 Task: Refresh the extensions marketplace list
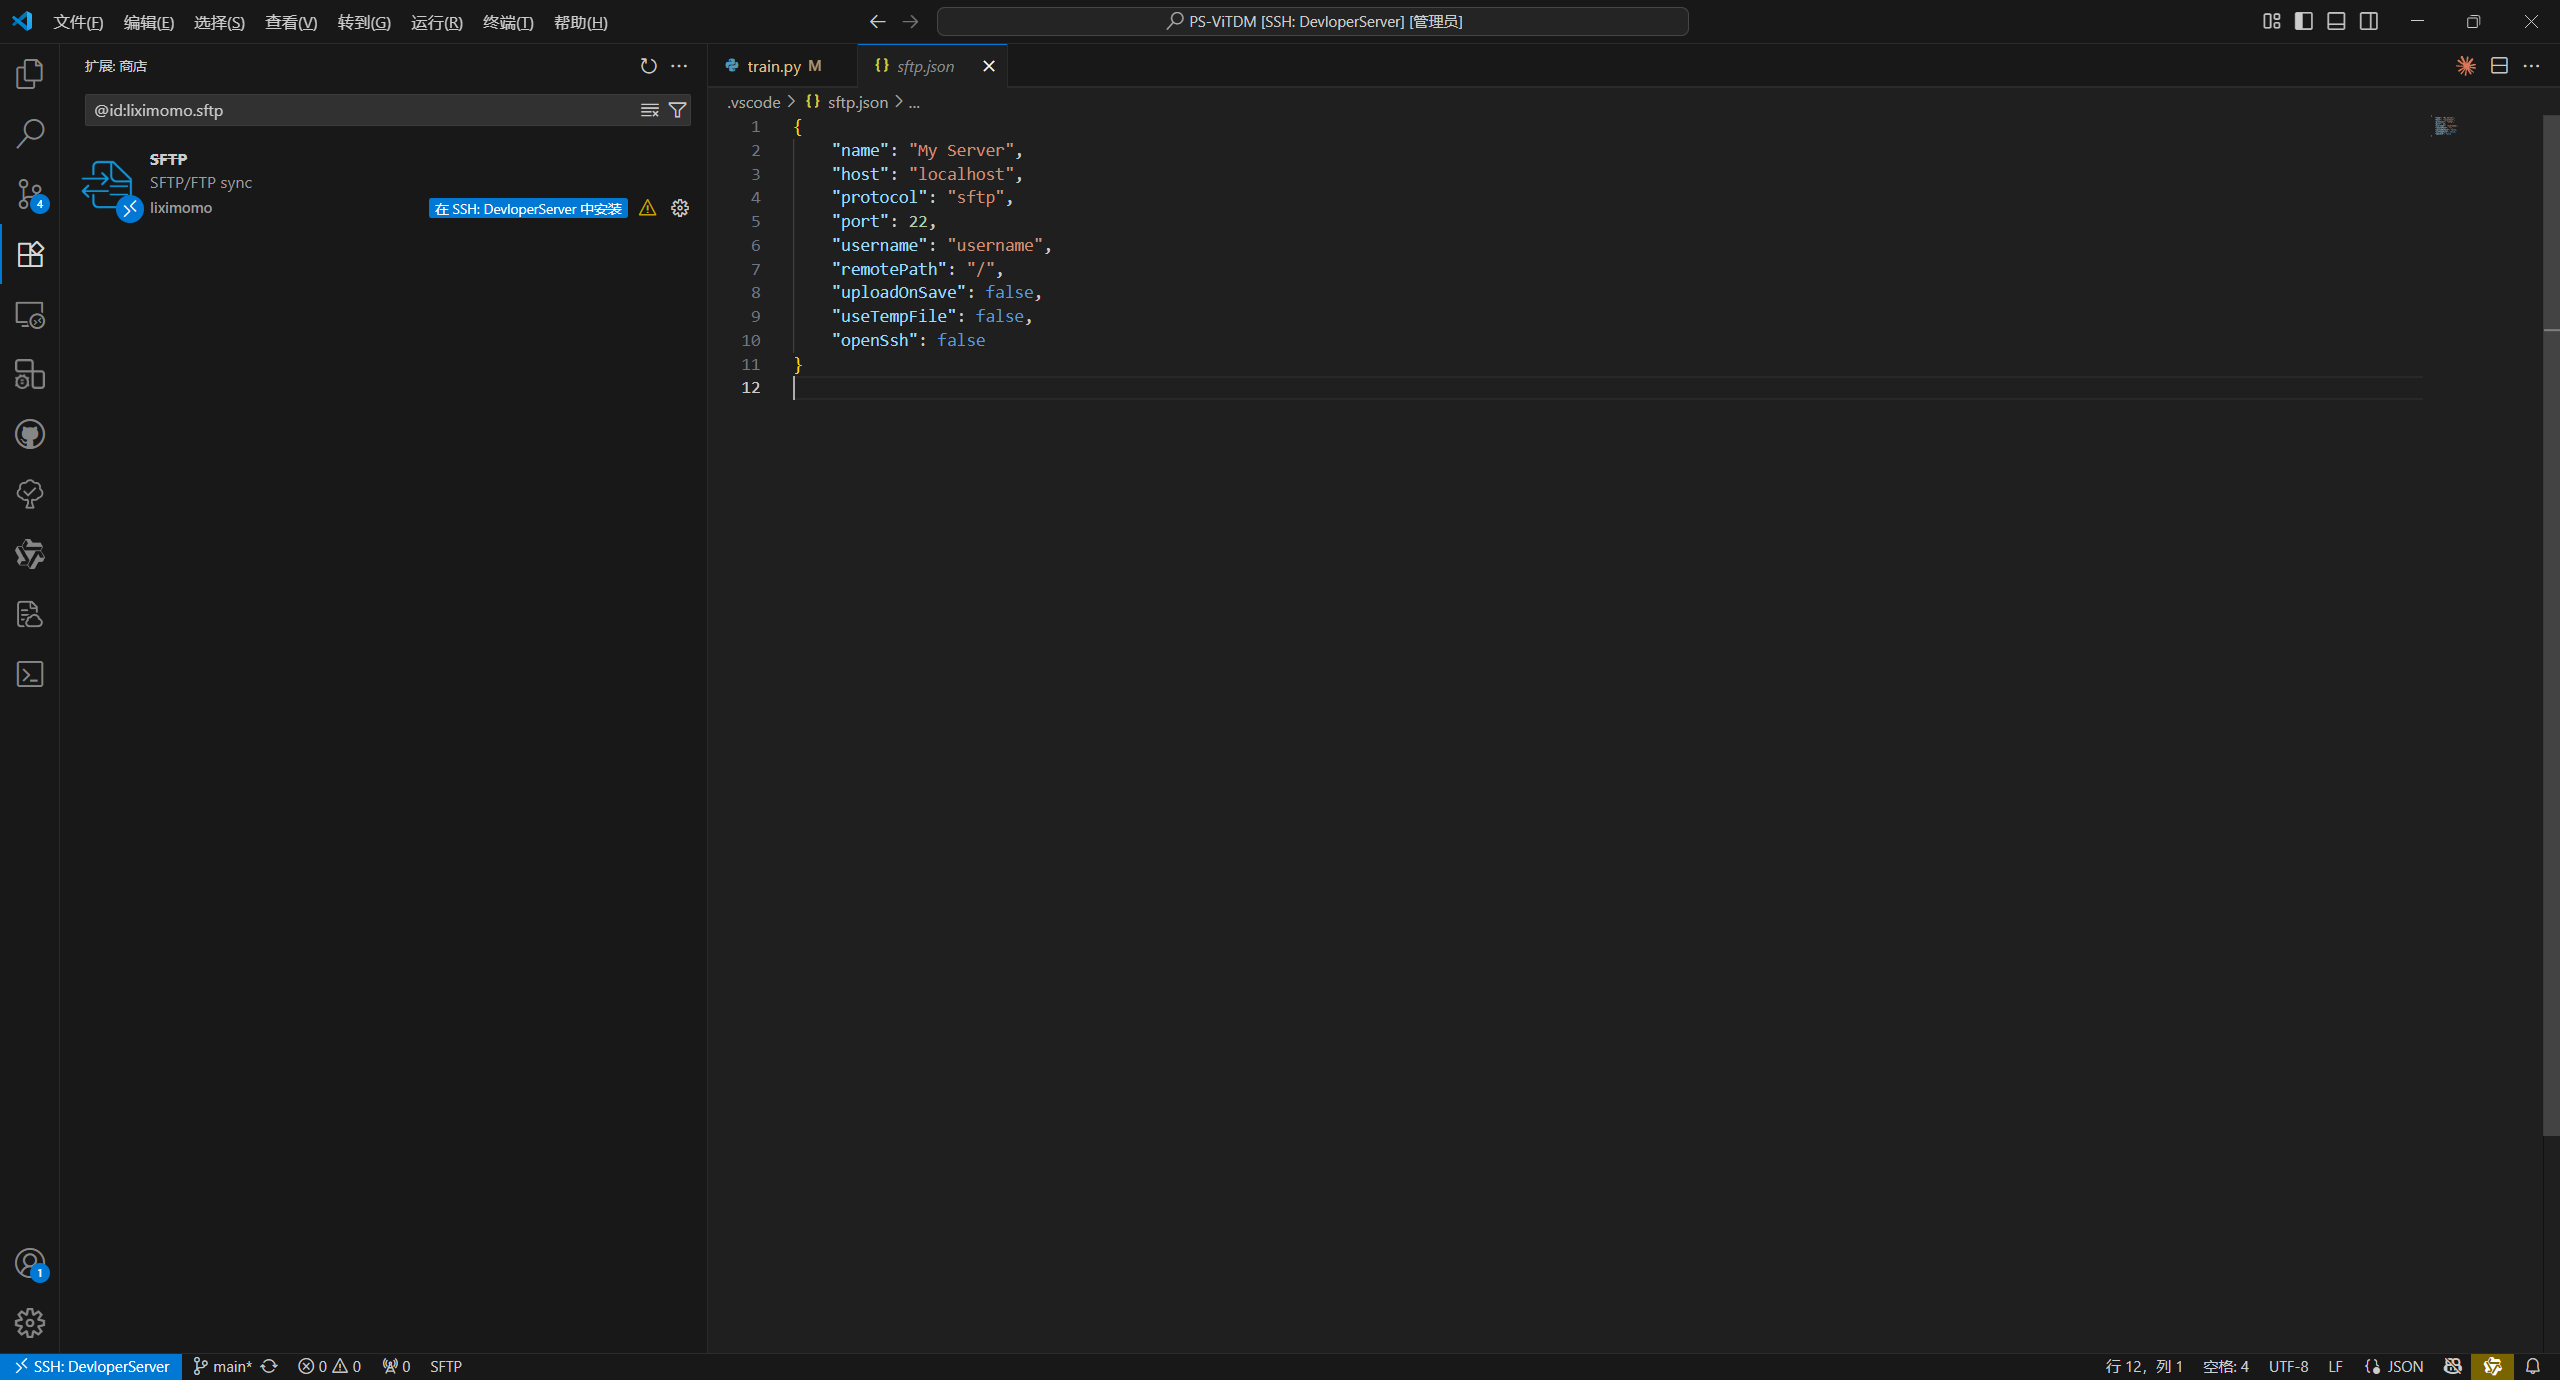point(649,66)
